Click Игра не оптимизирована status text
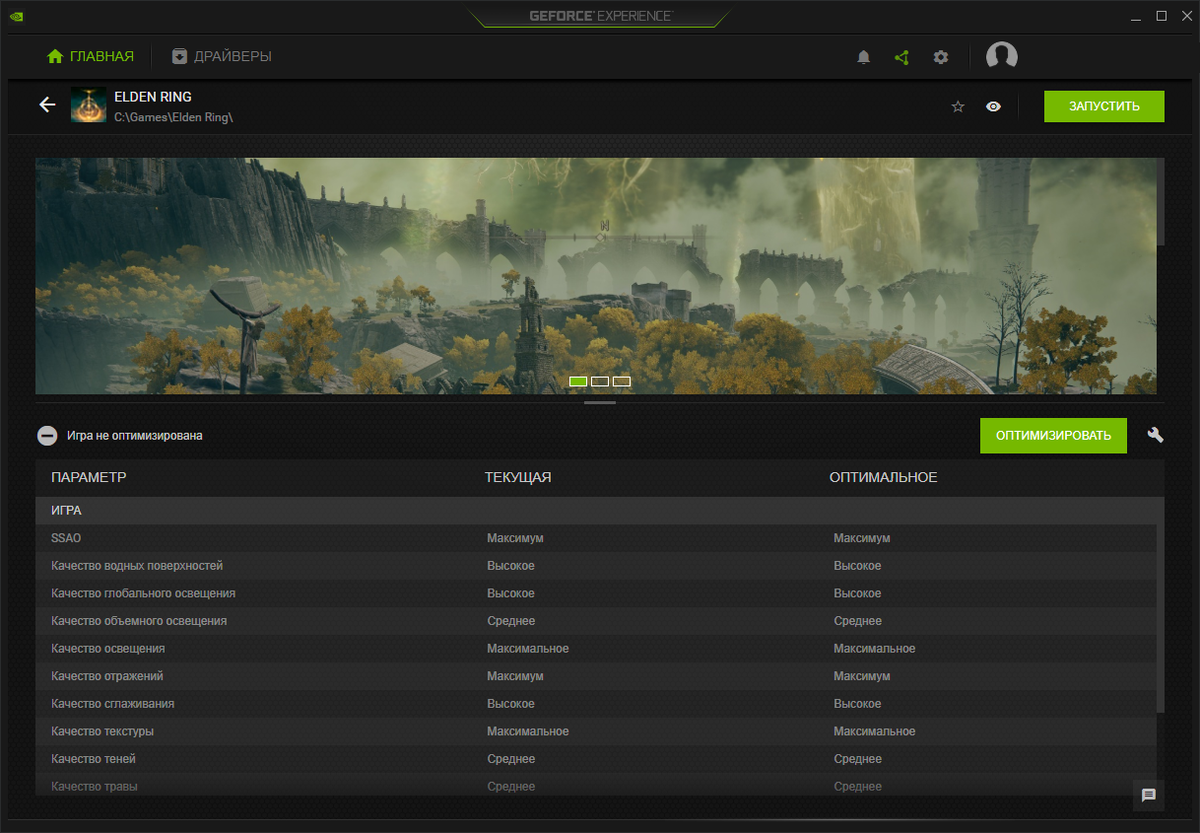This screenshot has height=833, width=1200. [x=135, y=436]
